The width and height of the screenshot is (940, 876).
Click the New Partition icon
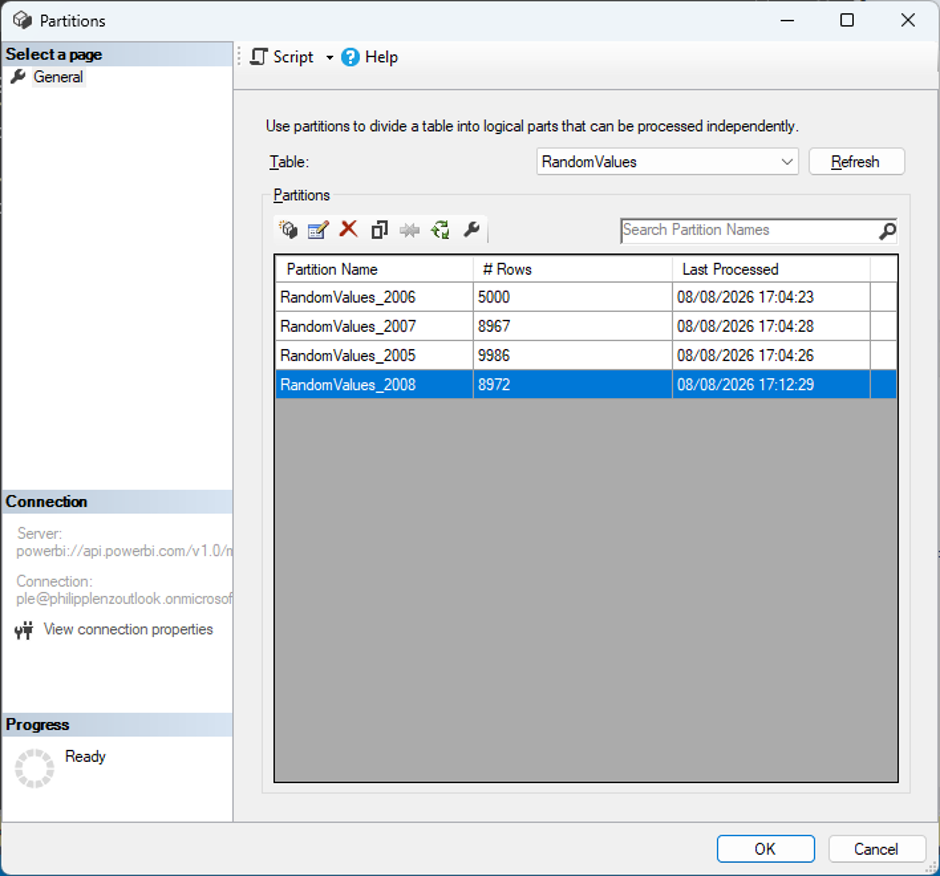click(288, 230)
